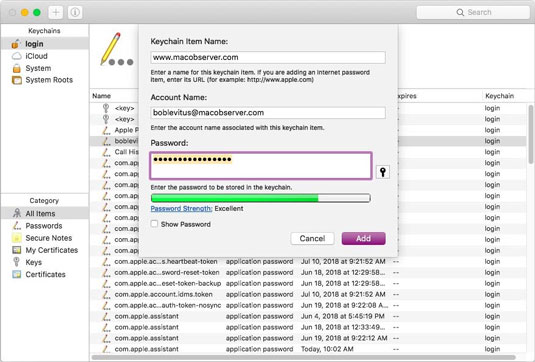Image resolution: width=535 pixels, height=362 pixels.
Task: Select the System Roots keychain
Action: [44, 80]
